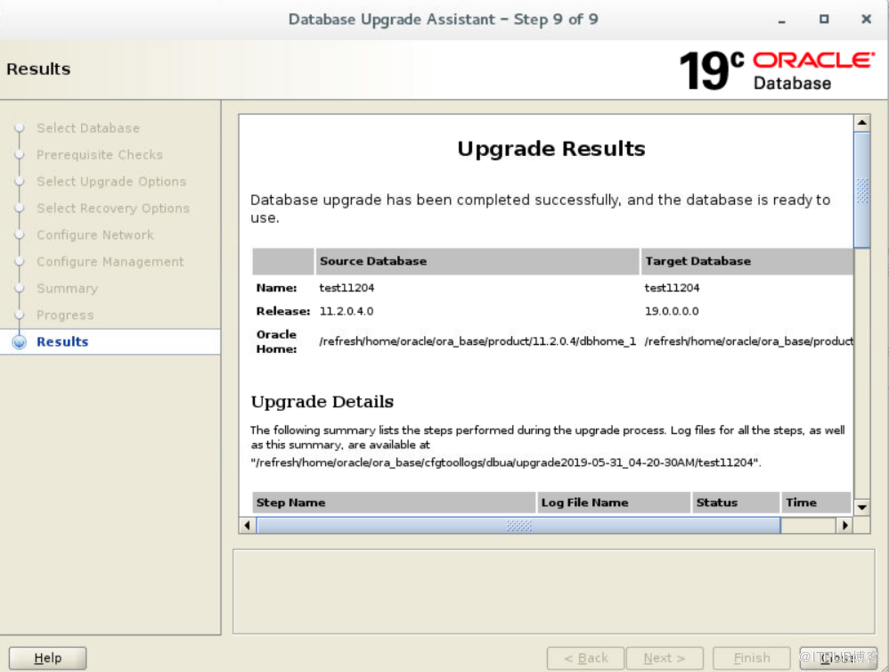Select the Results step in sidebar
Viewport: 889px width, 672px height.
pyautogui.click(x=62, y=342)
